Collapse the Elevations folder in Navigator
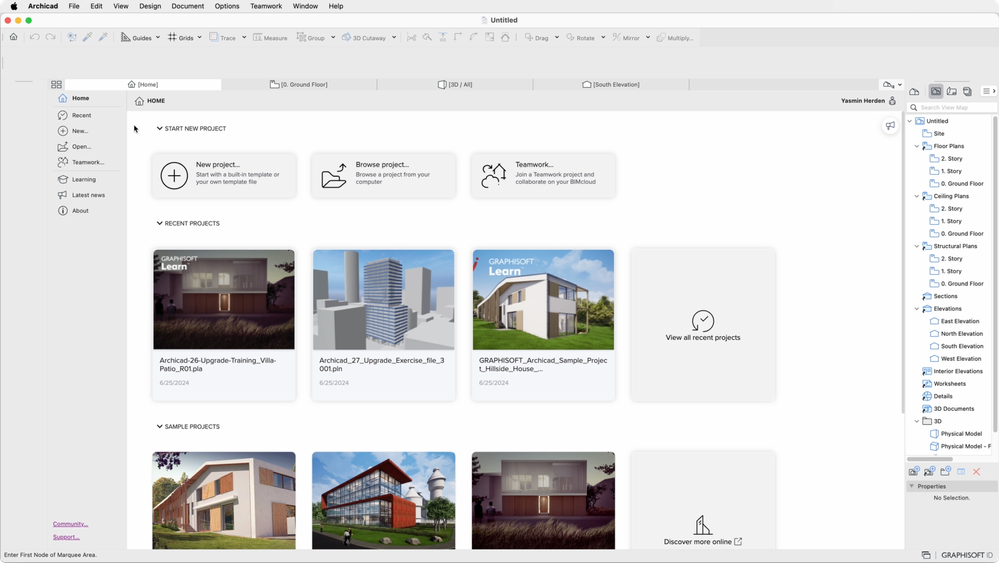 [917, 308]
